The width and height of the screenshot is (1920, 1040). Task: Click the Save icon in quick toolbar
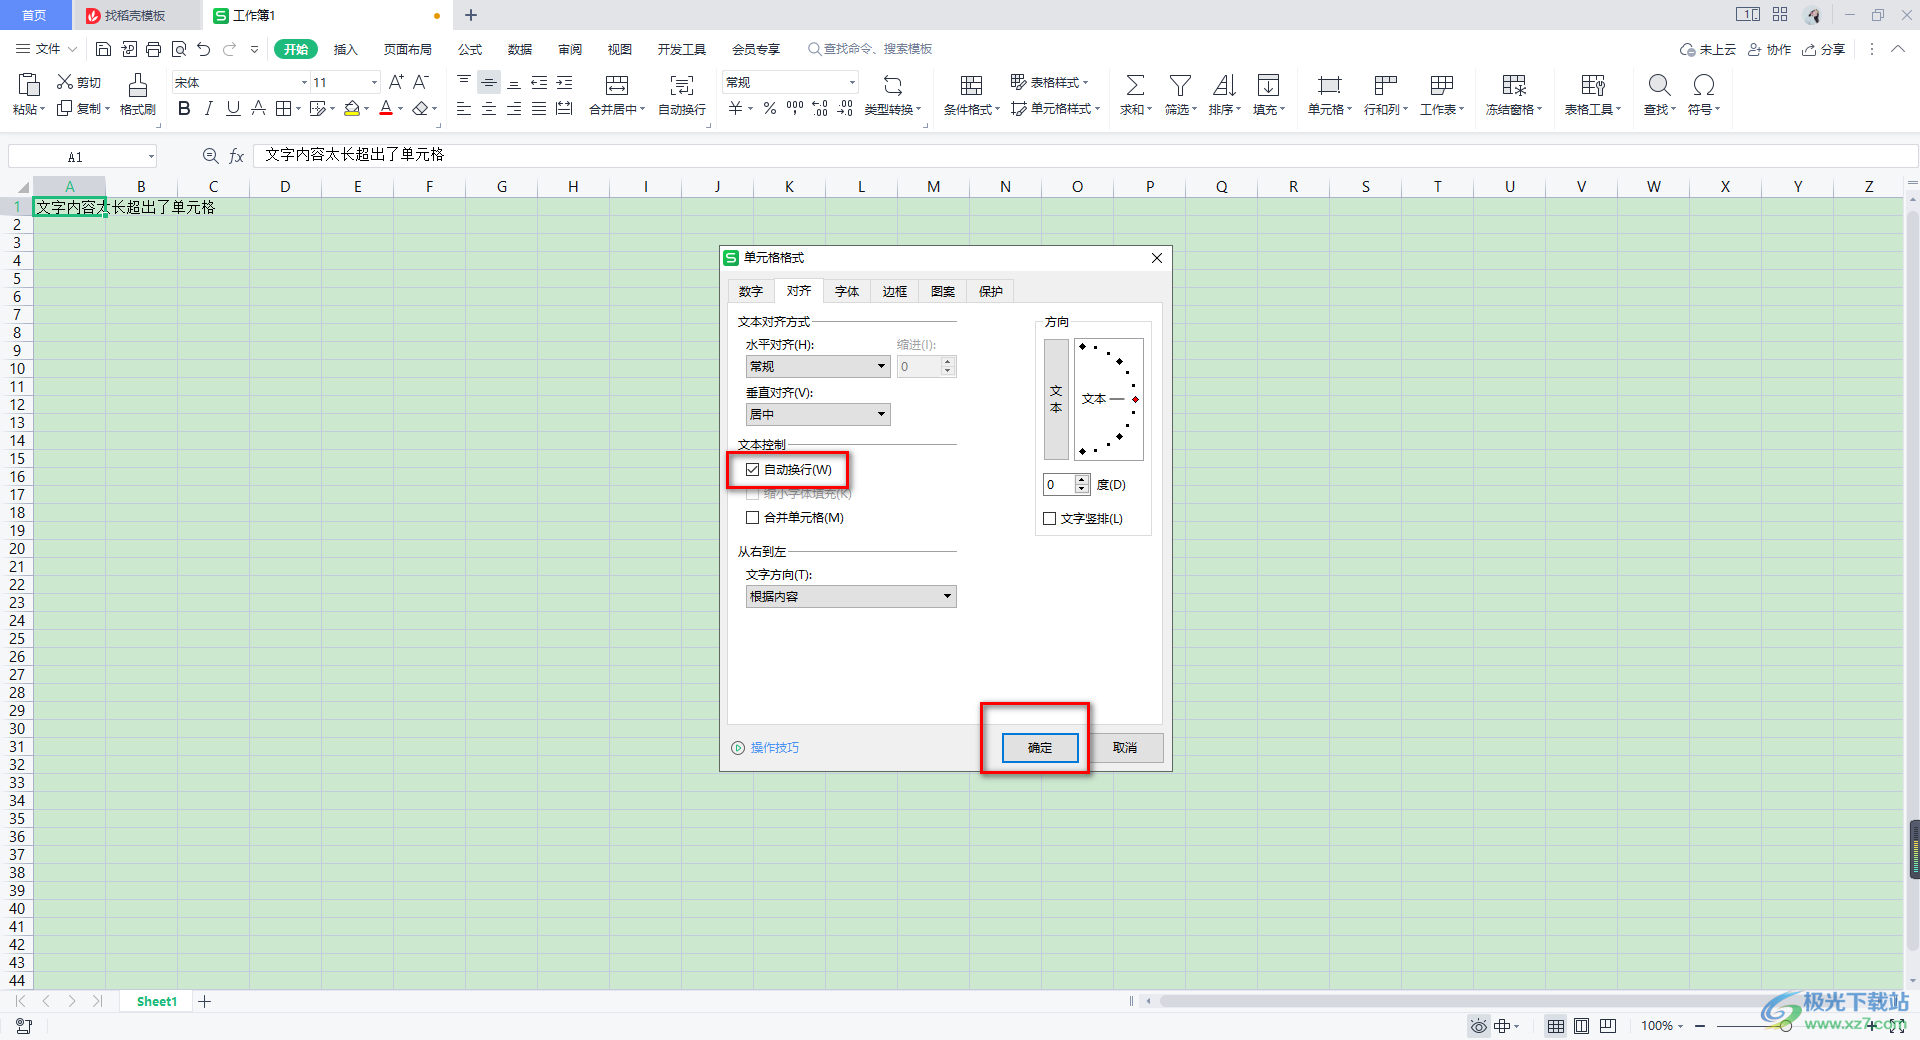coord(103,49)
